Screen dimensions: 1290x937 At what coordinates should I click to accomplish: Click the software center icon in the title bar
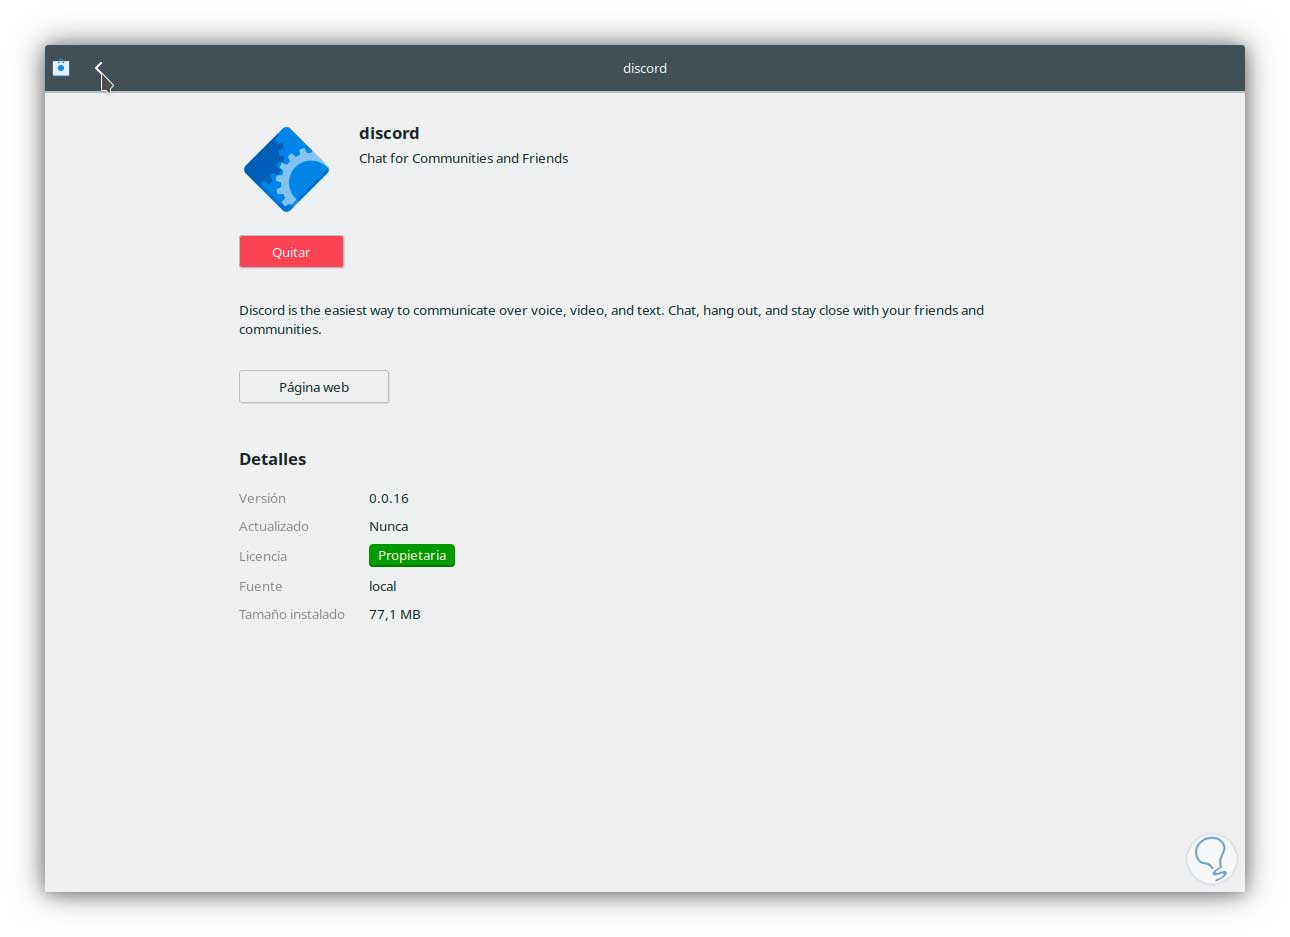(61, 68)
